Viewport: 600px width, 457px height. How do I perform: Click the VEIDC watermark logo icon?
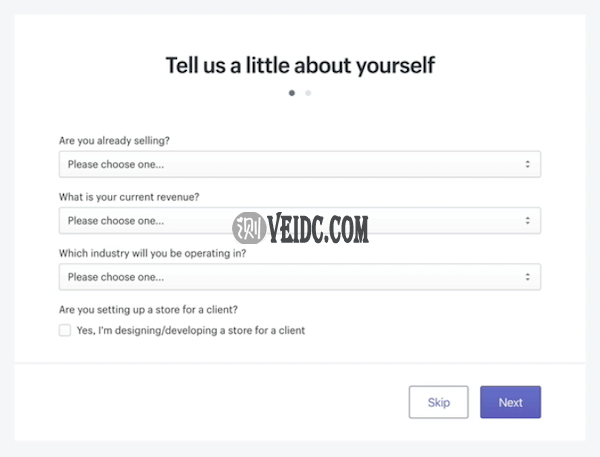[247, 229]
